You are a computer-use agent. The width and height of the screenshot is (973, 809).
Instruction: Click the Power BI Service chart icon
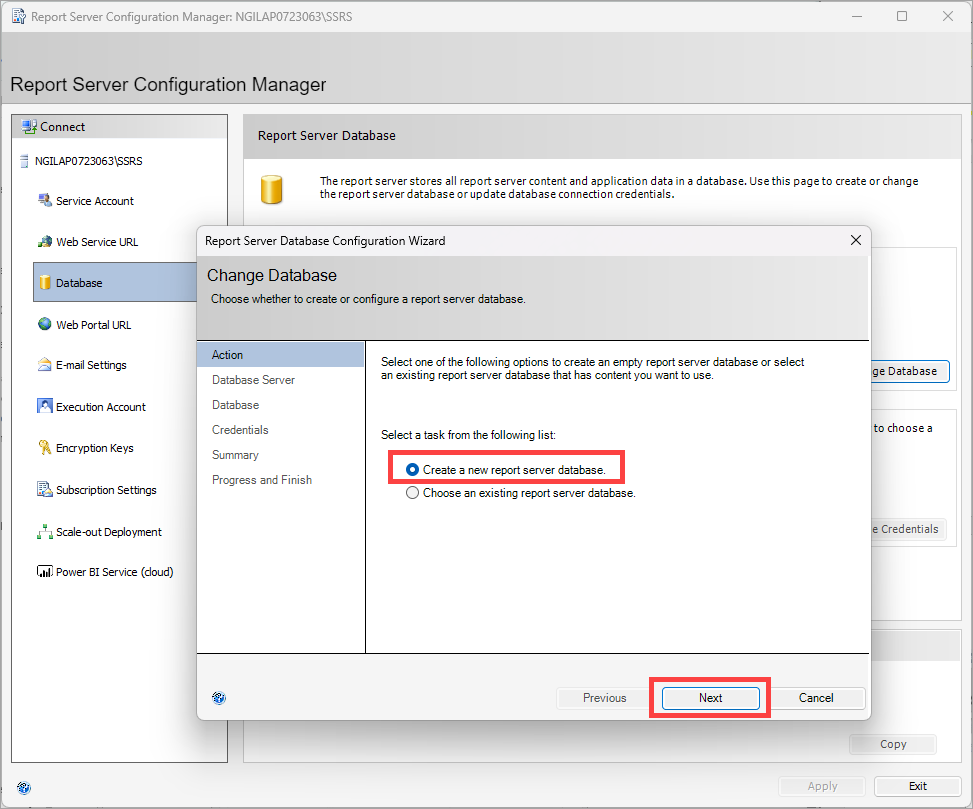[x=45, y=571]
